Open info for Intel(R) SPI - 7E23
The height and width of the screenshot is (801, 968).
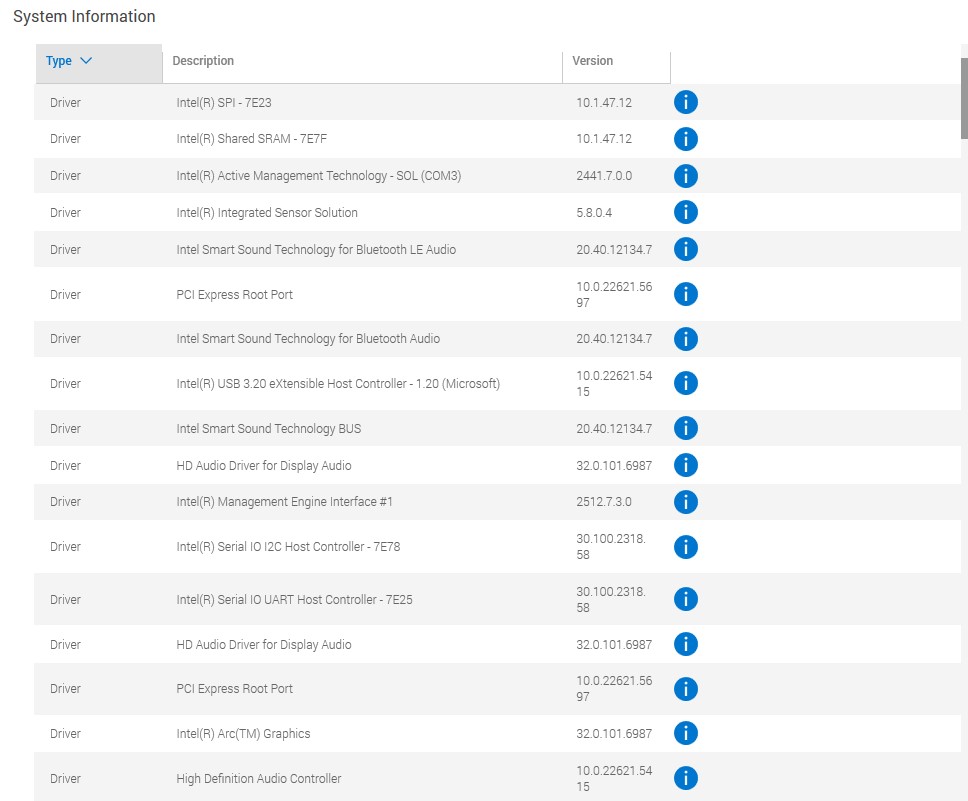685,102
